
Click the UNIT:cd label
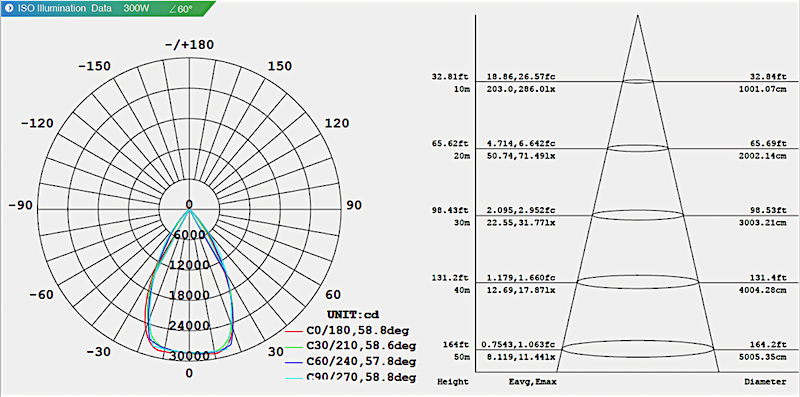click(352, 314)
